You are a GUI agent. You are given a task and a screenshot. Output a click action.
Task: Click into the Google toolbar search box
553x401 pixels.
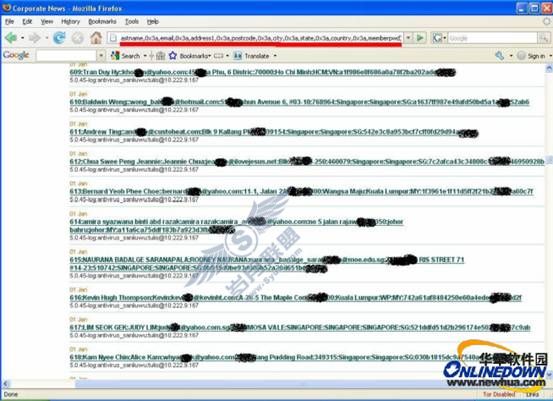click(x=66, y=55)
